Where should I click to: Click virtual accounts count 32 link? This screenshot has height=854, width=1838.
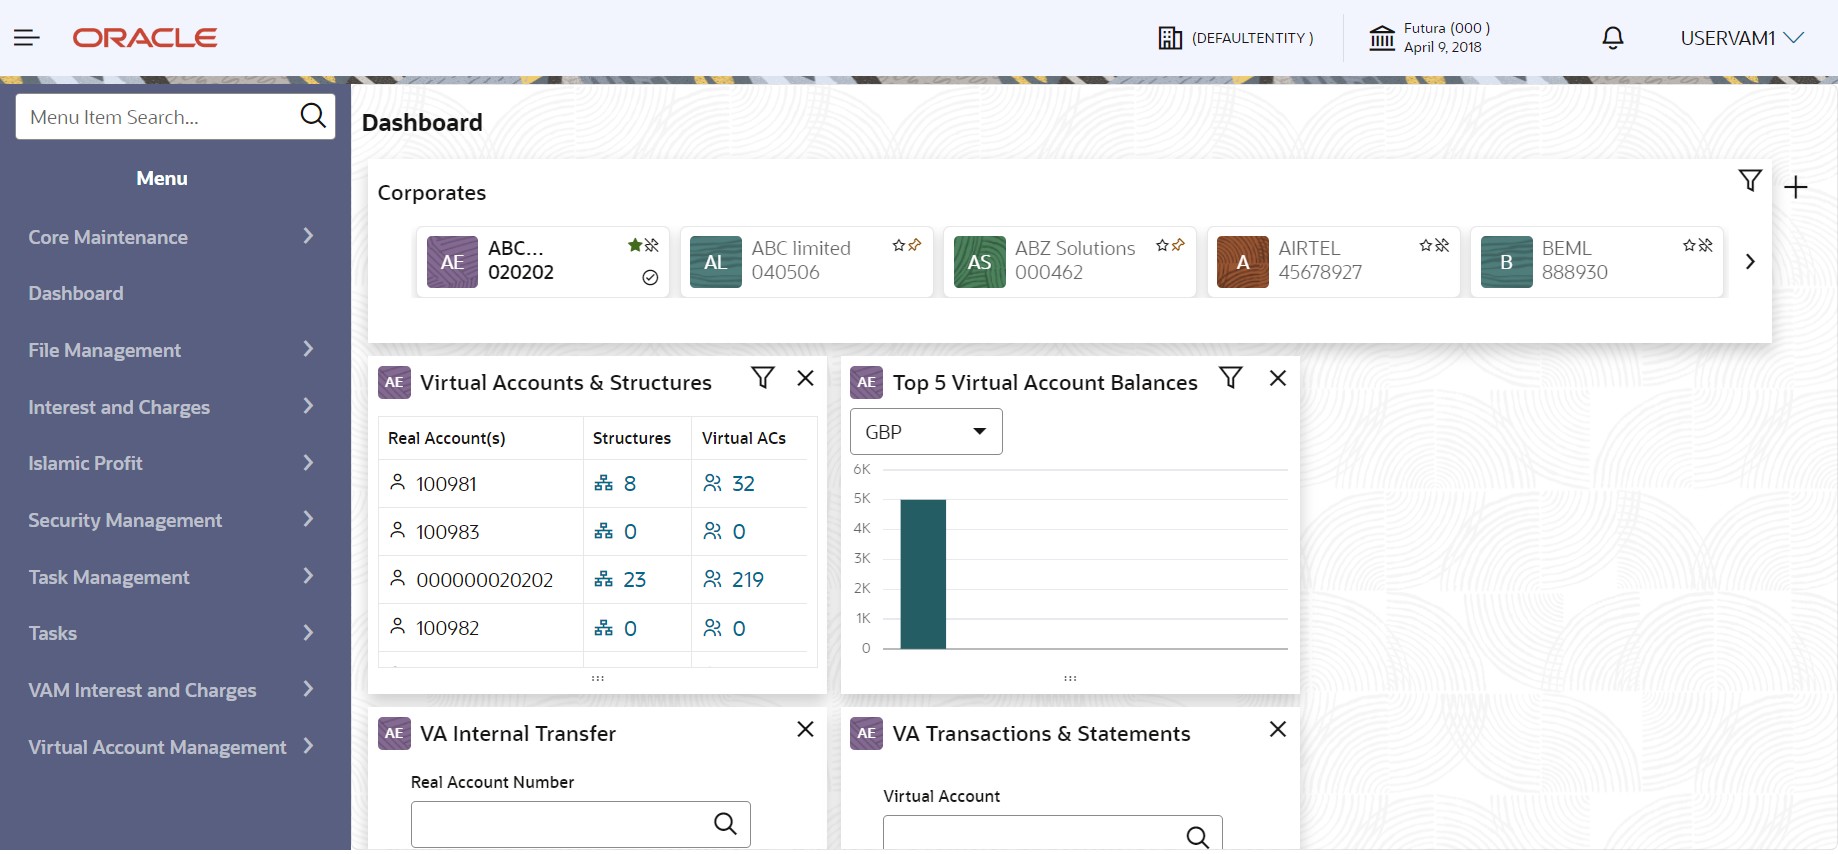click(x=743, y=484)
